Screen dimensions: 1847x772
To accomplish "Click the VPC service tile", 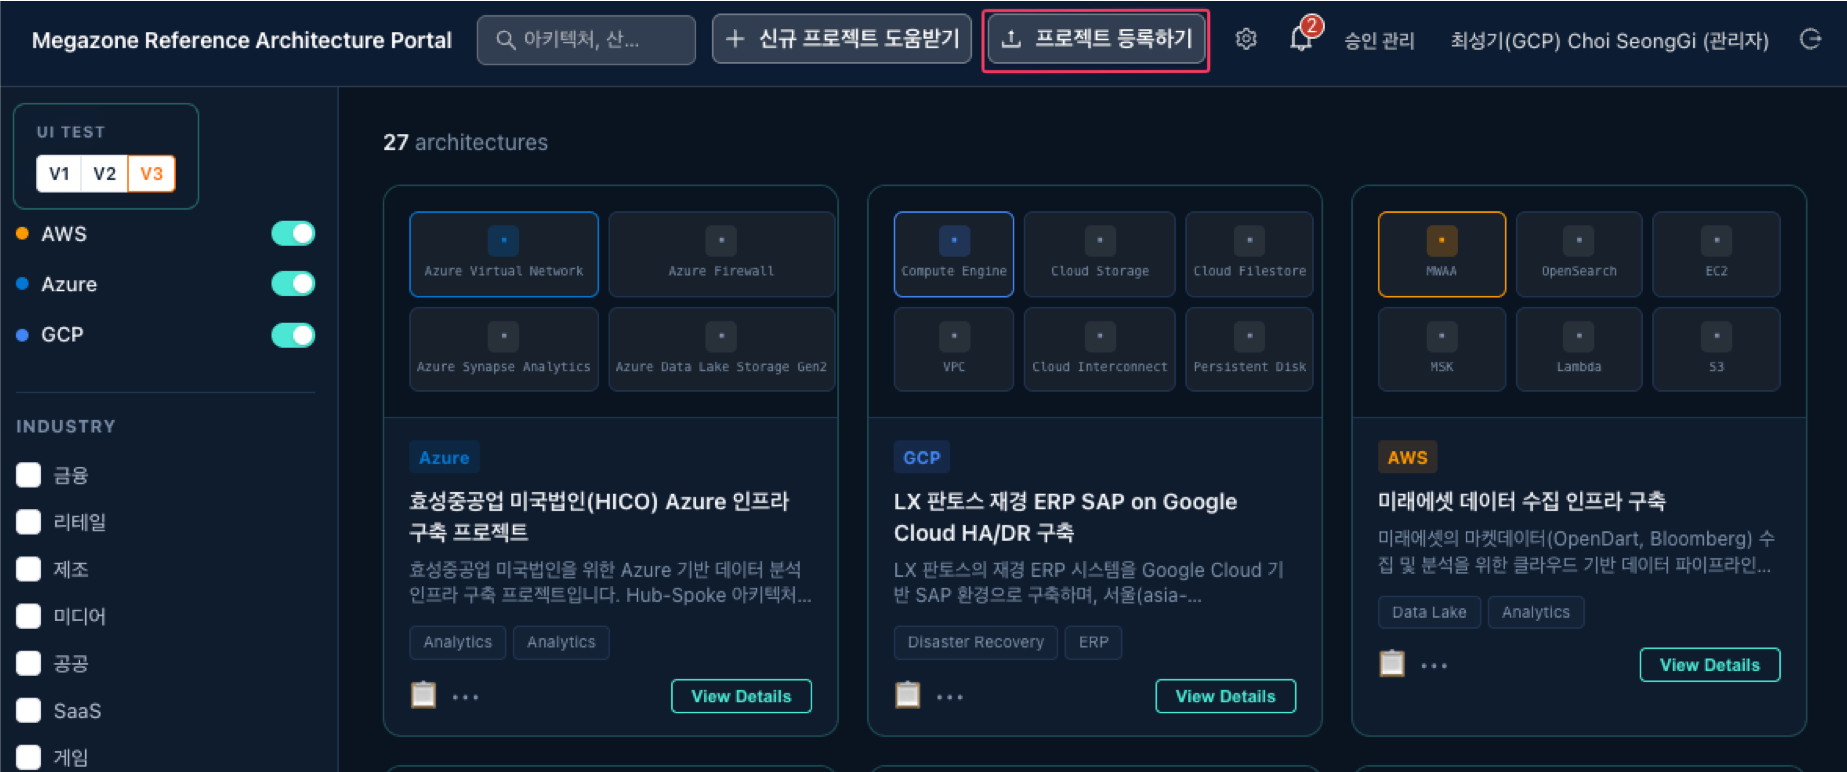I will click(954, 349).
